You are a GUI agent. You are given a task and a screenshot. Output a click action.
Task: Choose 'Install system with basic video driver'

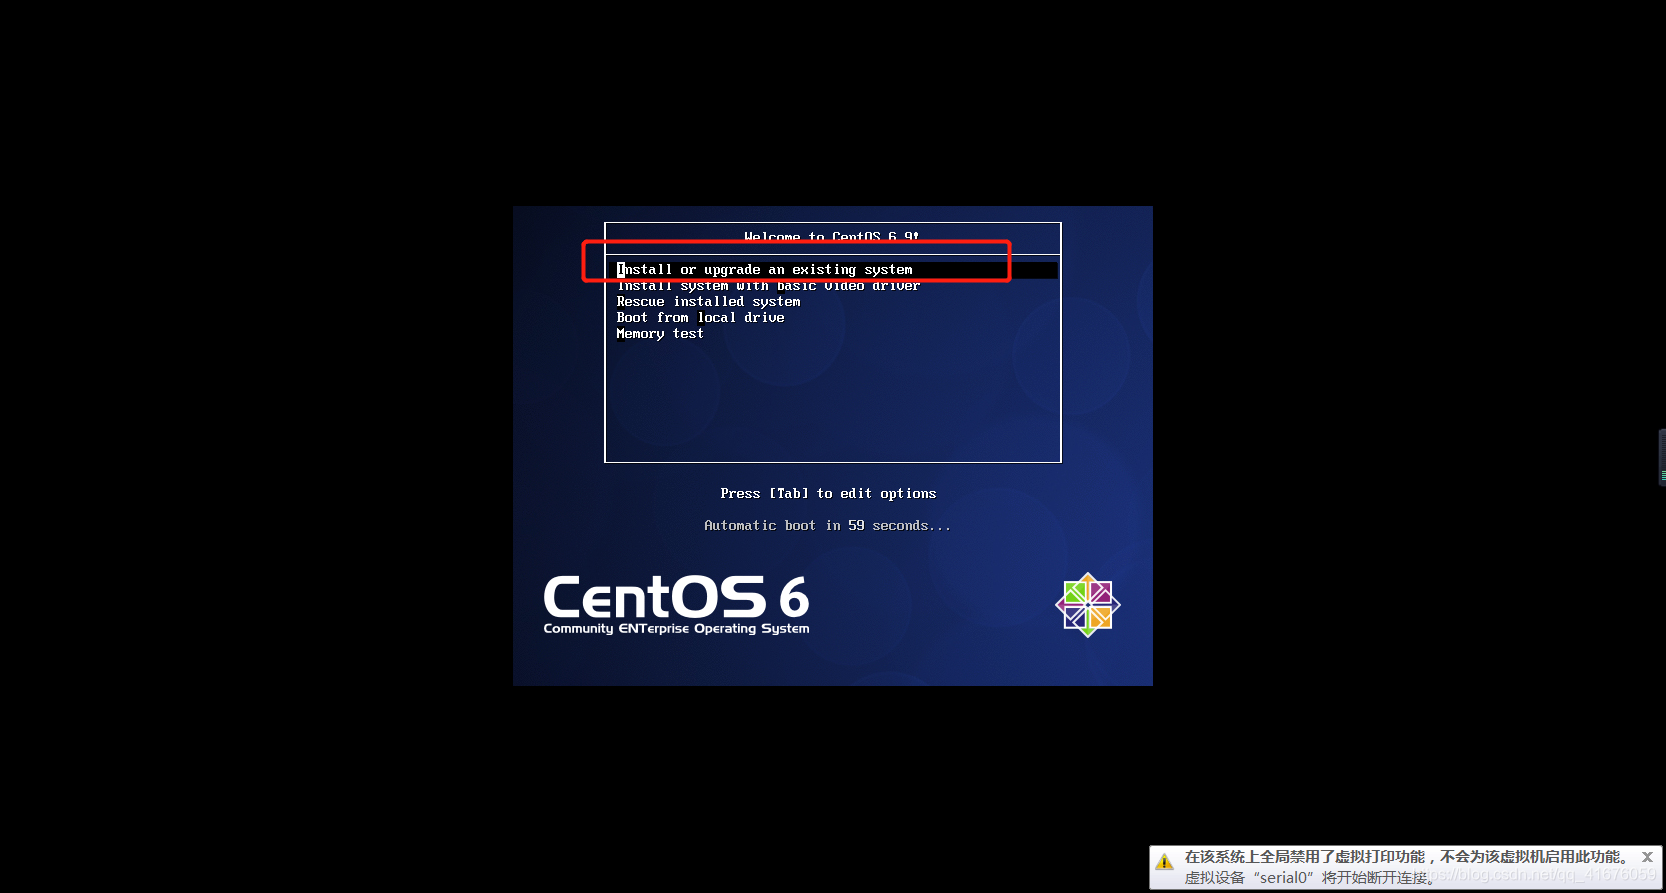[x=768, y=286]
